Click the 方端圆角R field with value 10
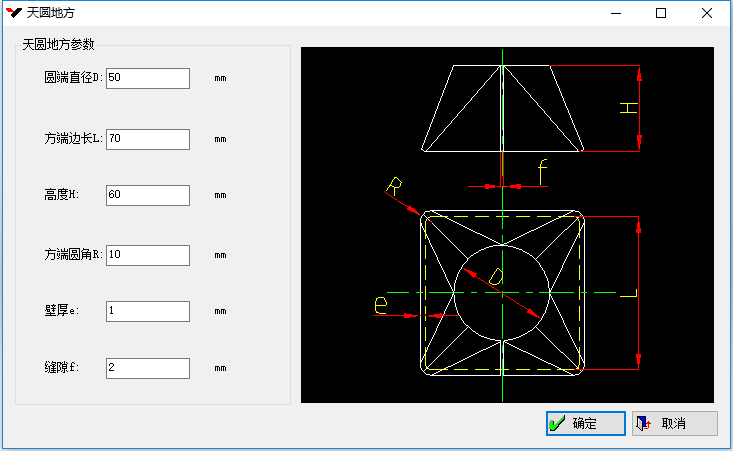The image size is (733, 451). point(147,255)
